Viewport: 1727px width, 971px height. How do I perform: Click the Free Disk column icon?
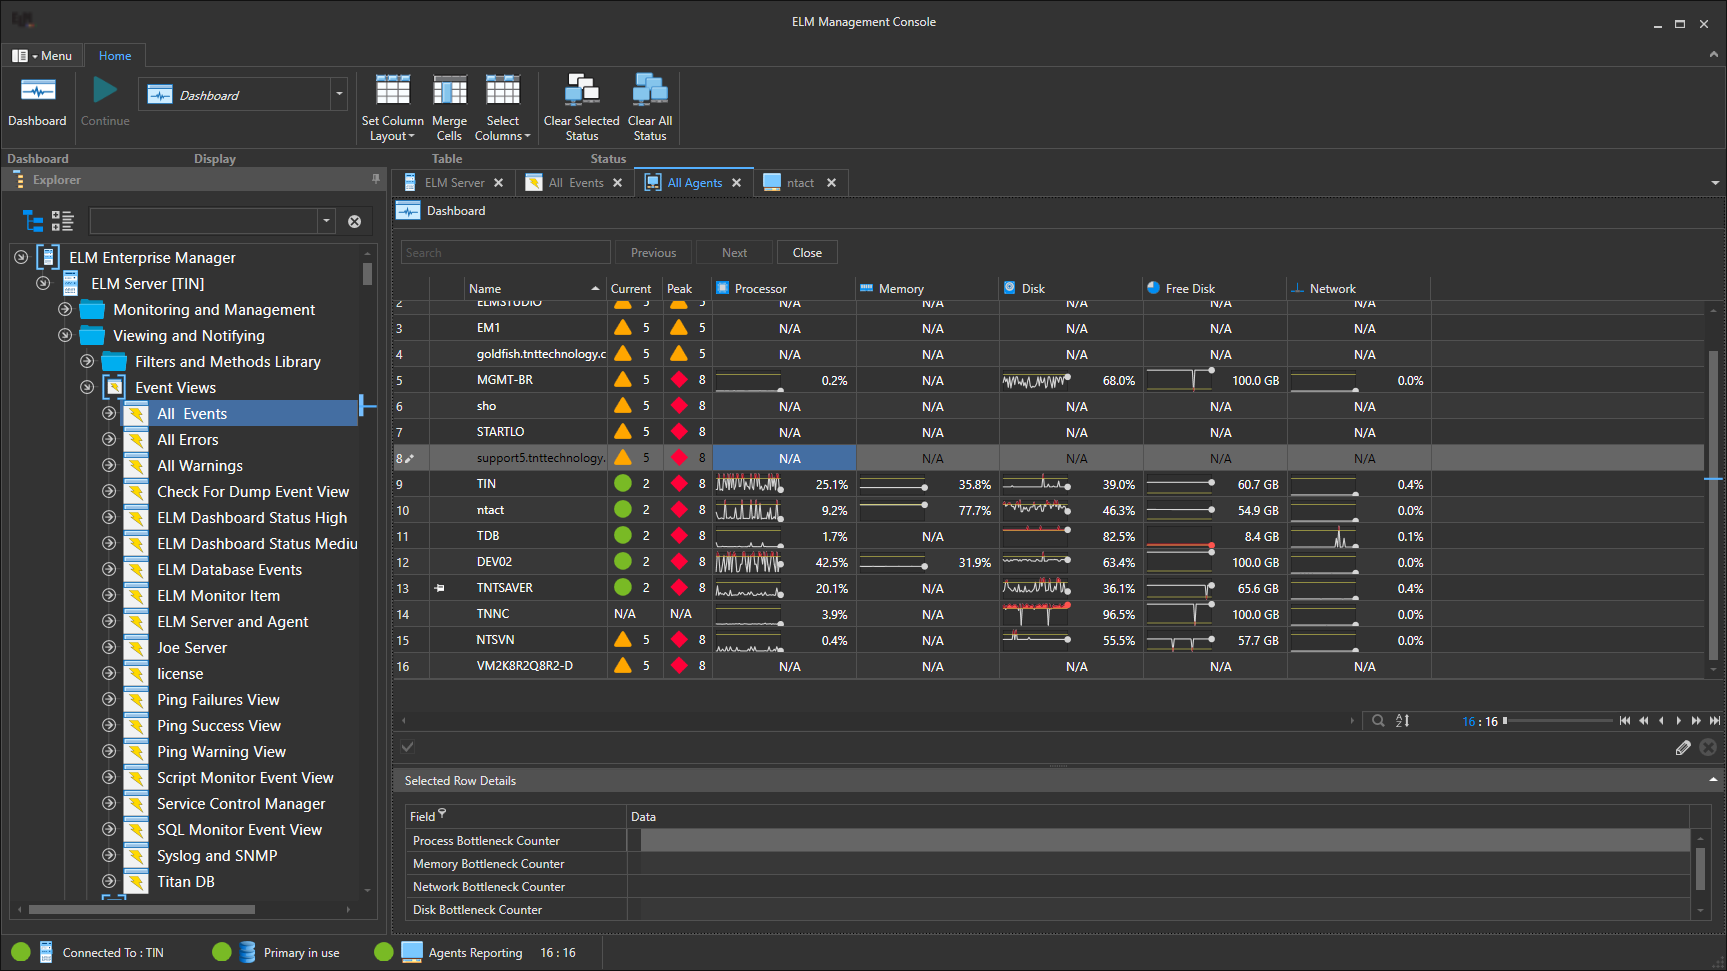click(1154, 288)
